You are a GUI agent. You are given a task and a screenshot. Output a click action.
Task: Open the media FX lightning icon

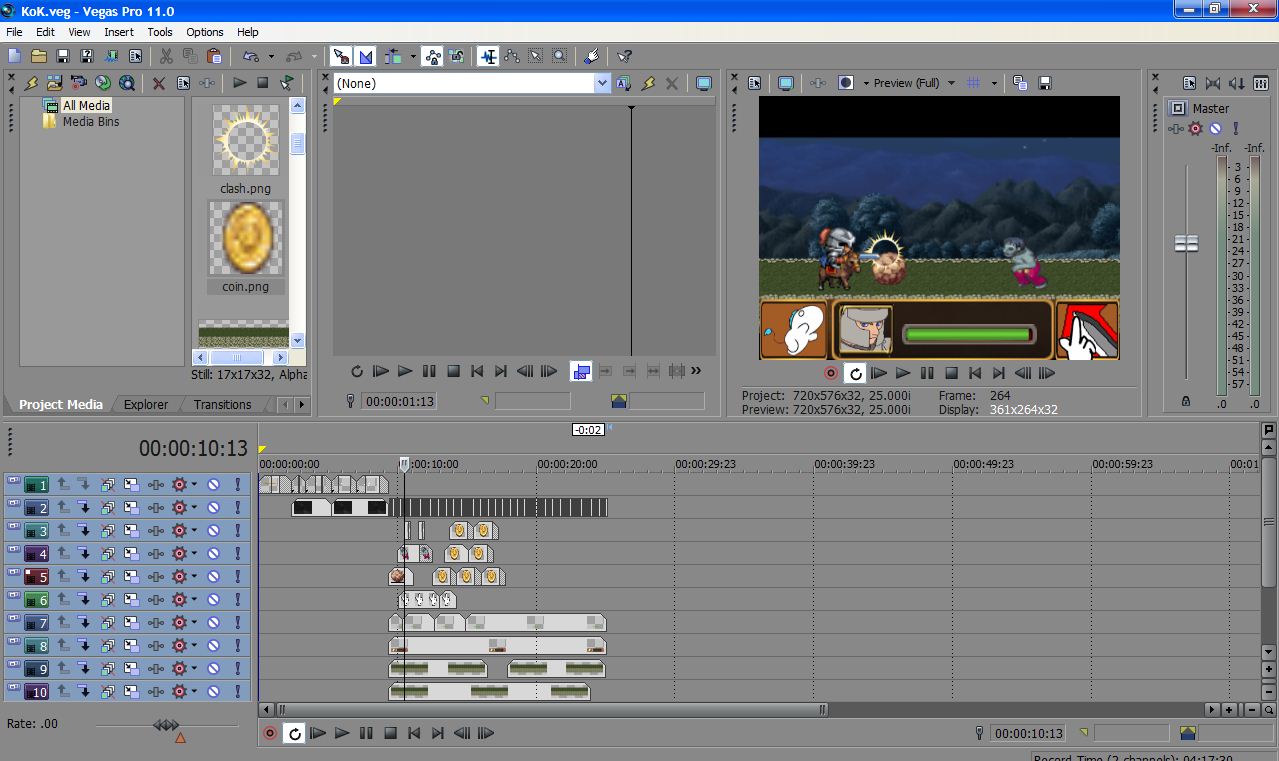point(32,83)
